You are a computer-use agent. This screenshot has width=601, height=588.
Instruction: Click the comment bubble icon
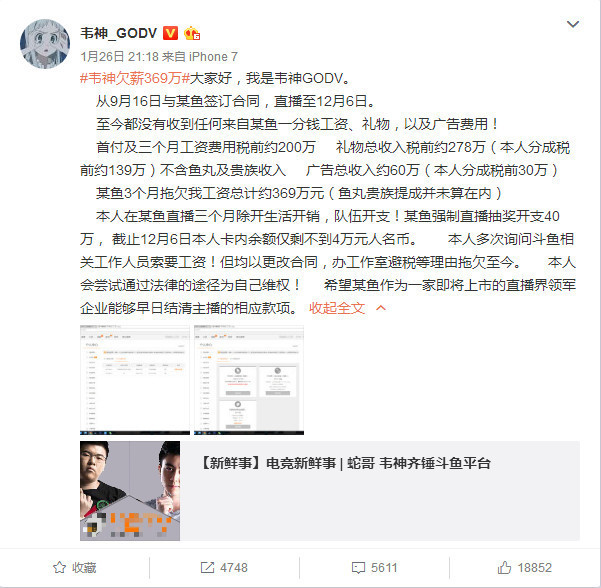point(358,568)
